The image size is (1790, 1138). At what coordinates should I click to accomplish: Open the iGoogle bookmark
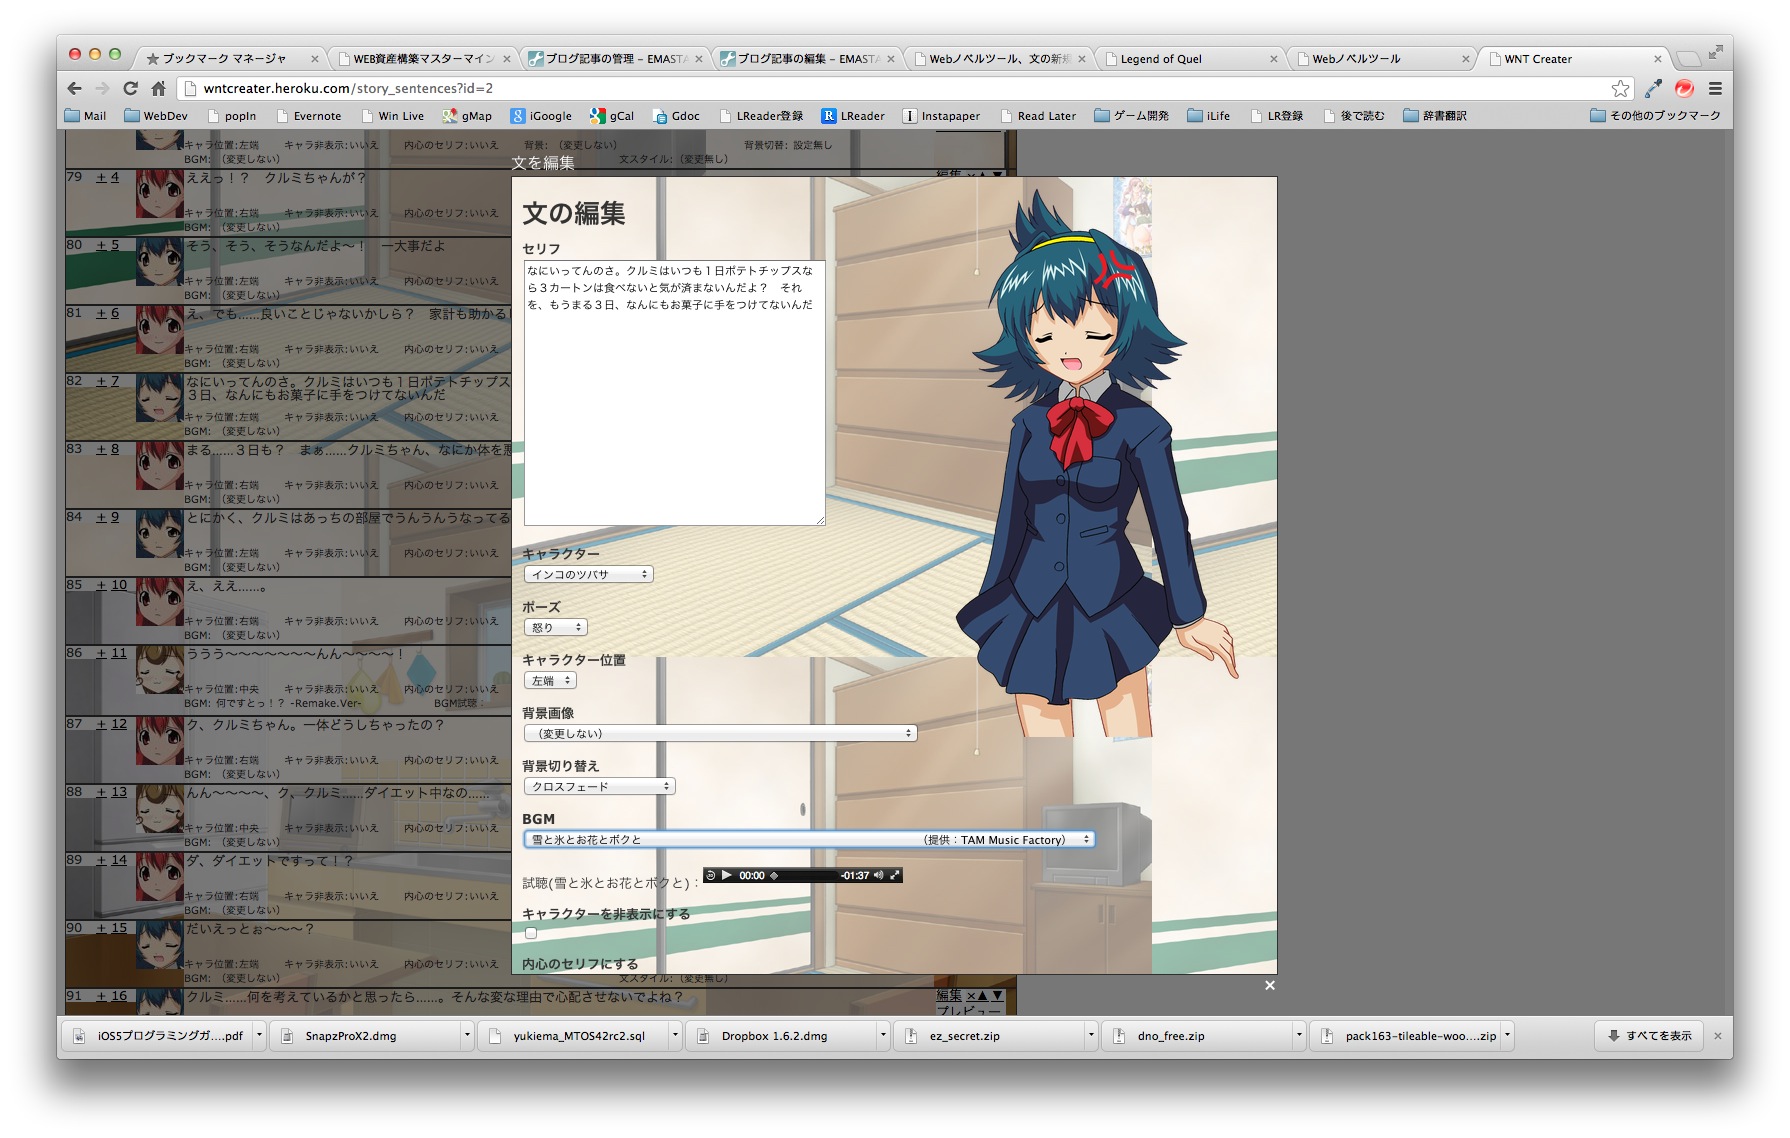pyautogui.click(x=541, y=116)
